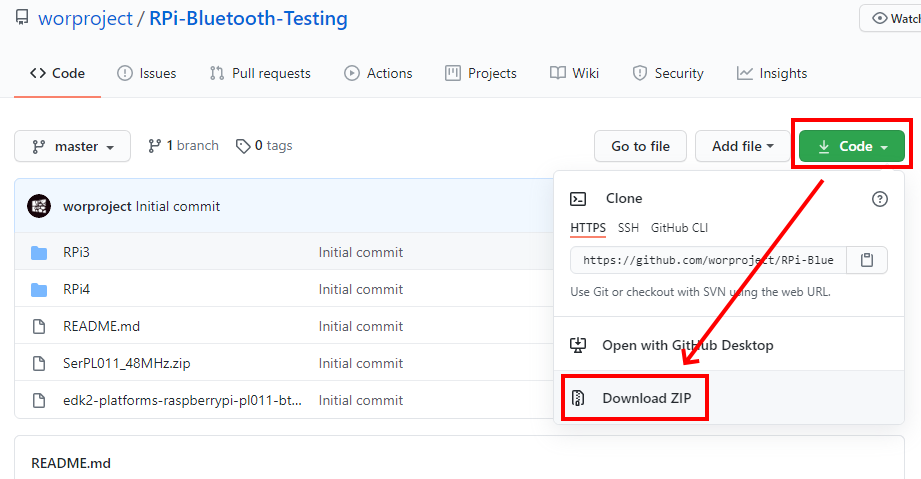Click the GitHub Desktop icon
921x479 pixels.
[578, 345]
